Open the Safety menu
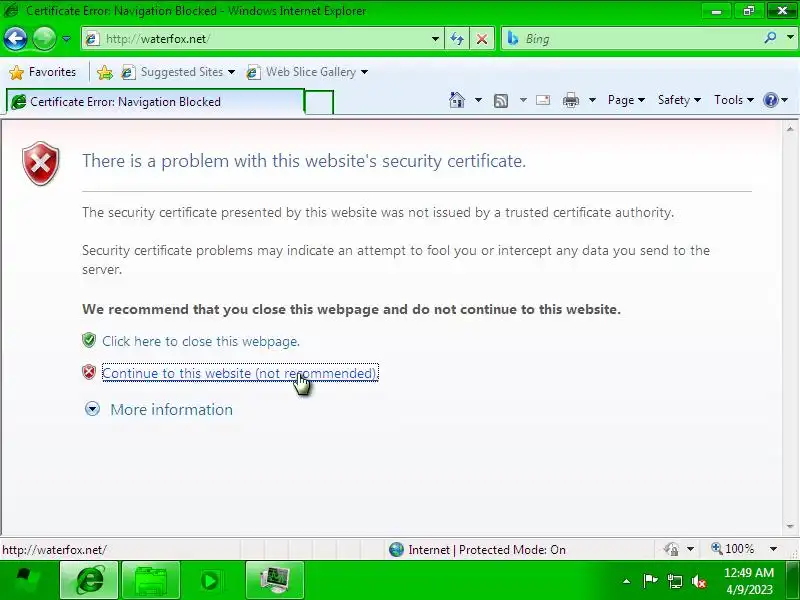This screenshot has height=600, width=800. pos(679,100)
